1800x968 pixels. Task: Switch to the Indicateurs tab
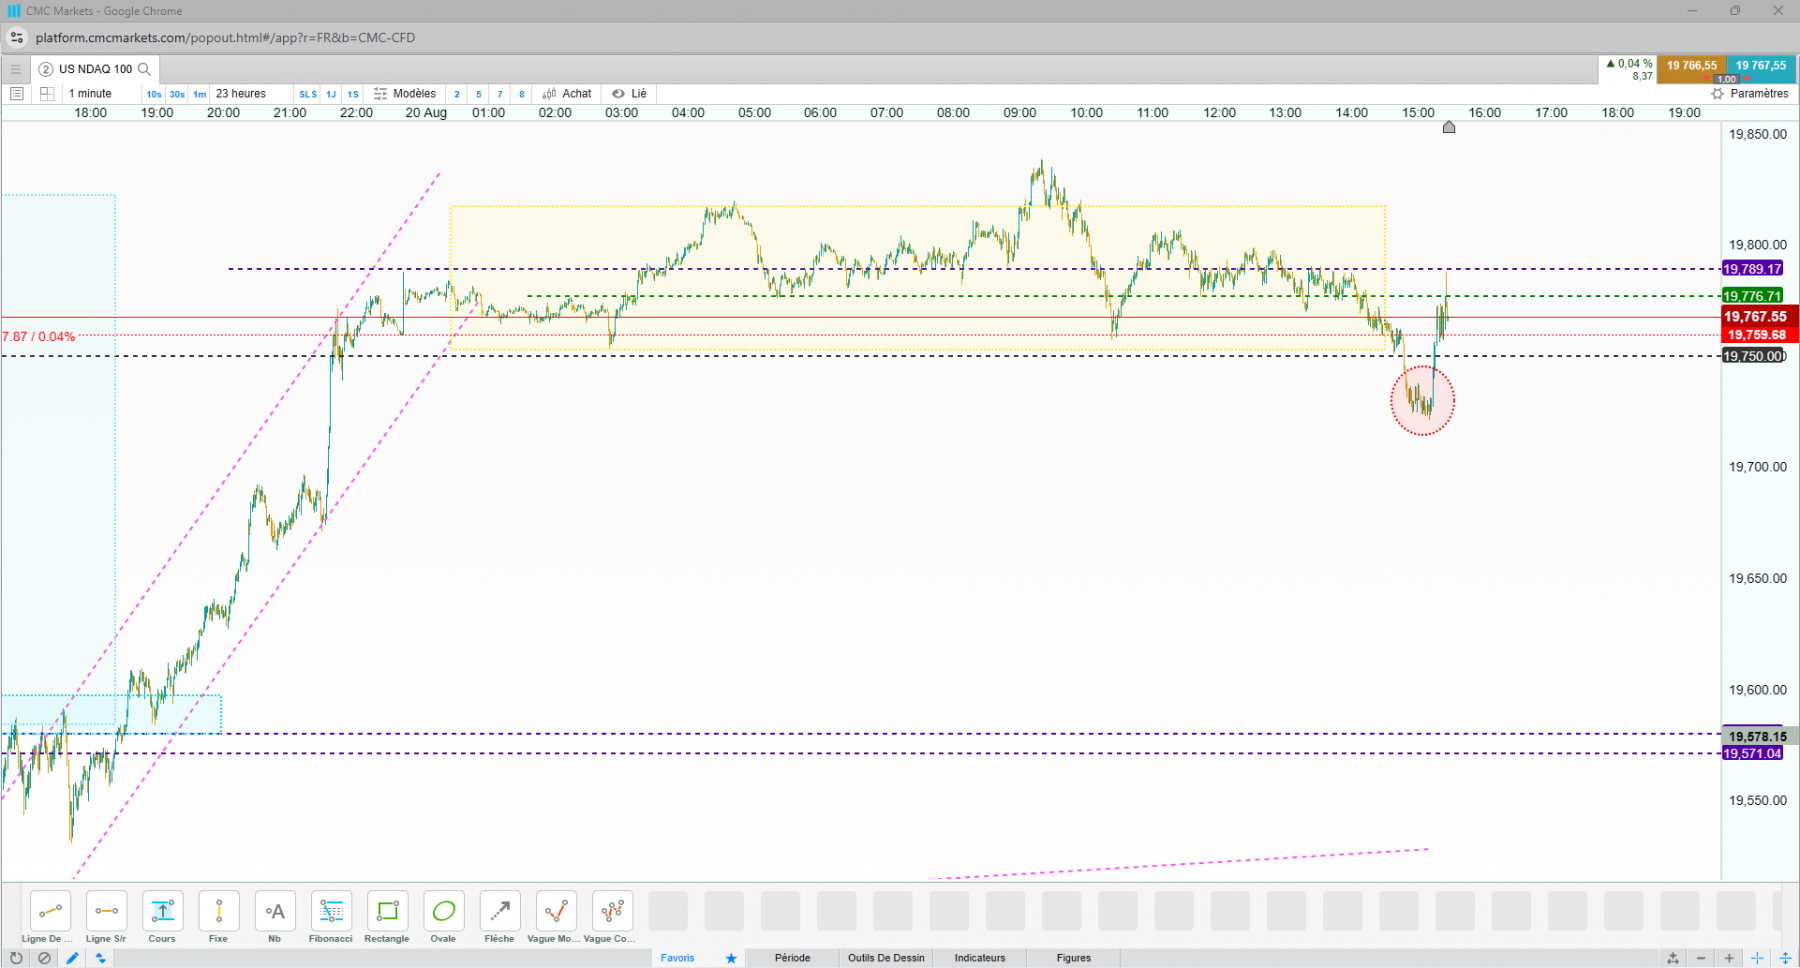(979, 958)
